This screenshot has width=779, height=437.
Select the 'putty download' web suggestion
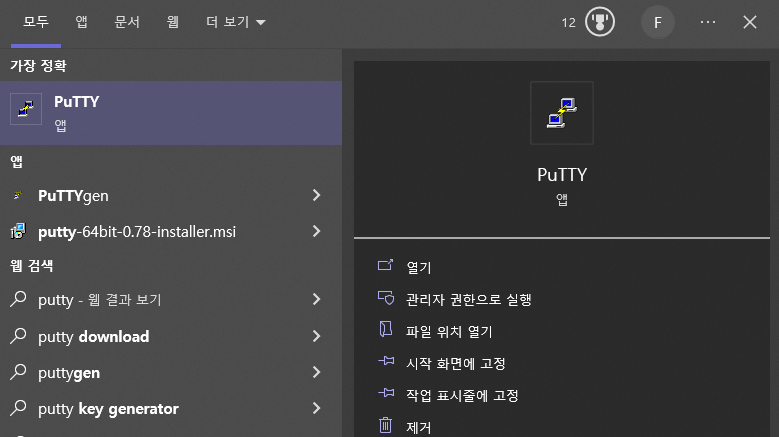(171, 336)
